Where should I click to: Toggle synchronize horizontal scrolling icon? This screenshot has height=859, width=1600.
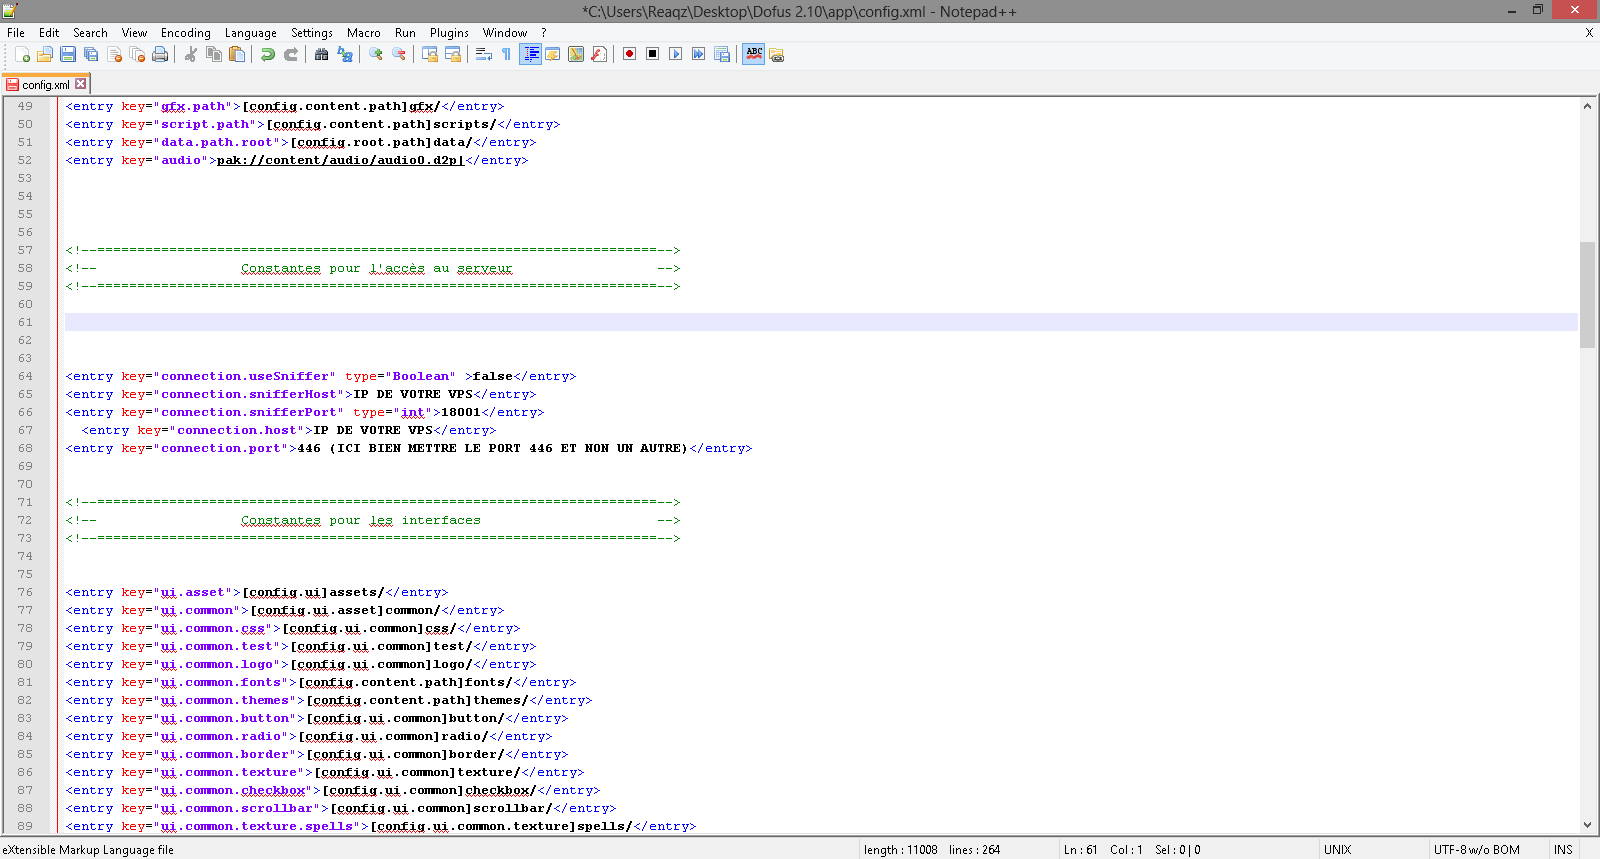[x=453, y=54]
